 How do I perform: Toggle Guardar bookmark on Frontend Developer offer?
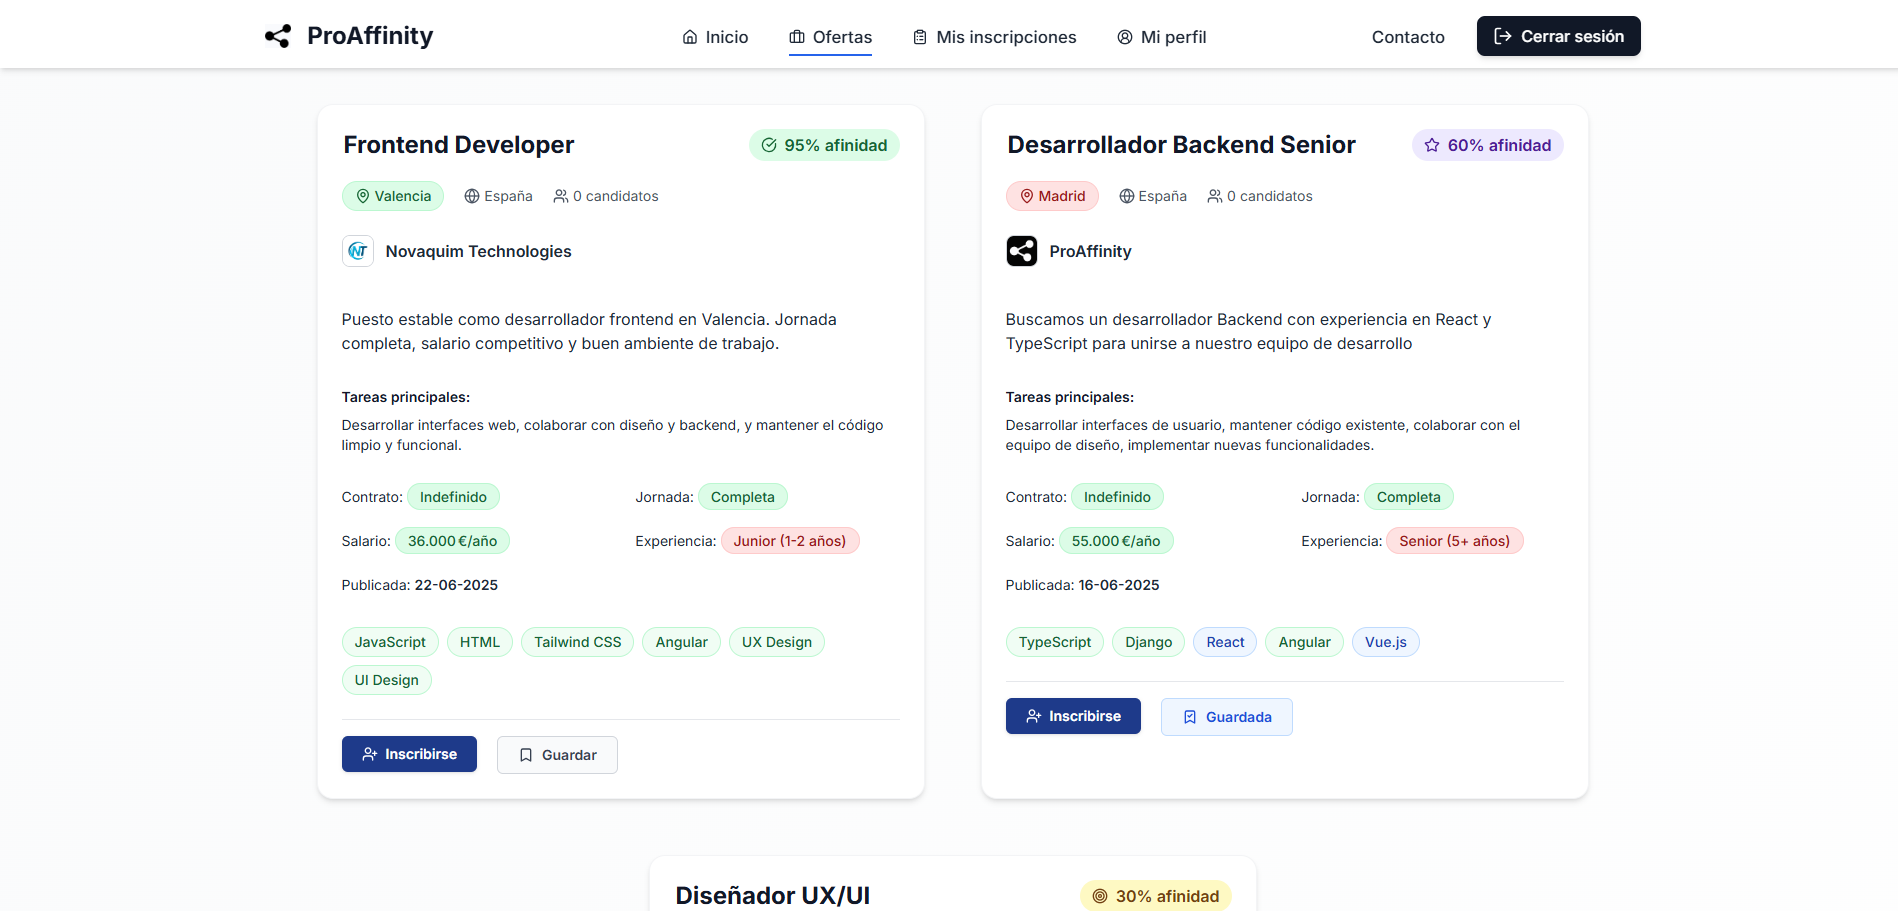click(557, 755)
